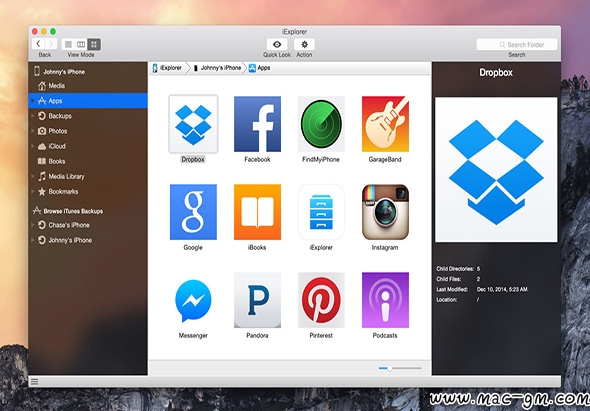Select the FindMyiPhone radar icon
Viewport: 590px width, 411px height.
click(321, 124)
